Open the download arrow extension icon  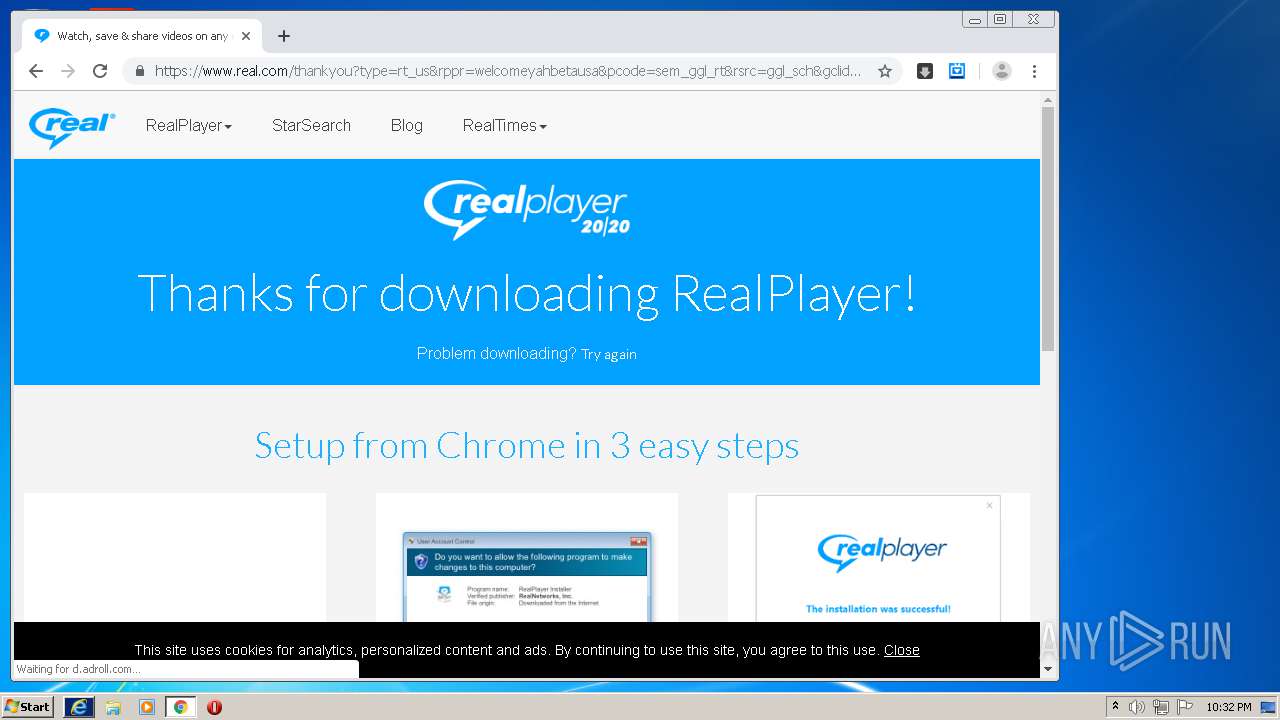tap(925, 71)
